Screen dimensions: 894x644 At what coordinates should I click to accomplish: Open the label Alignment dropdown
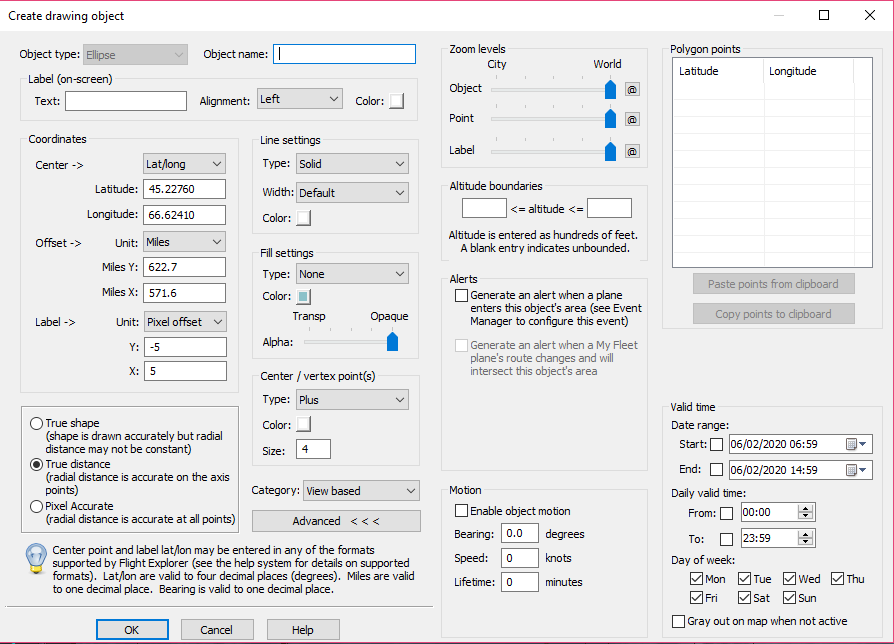click(299, 99)
